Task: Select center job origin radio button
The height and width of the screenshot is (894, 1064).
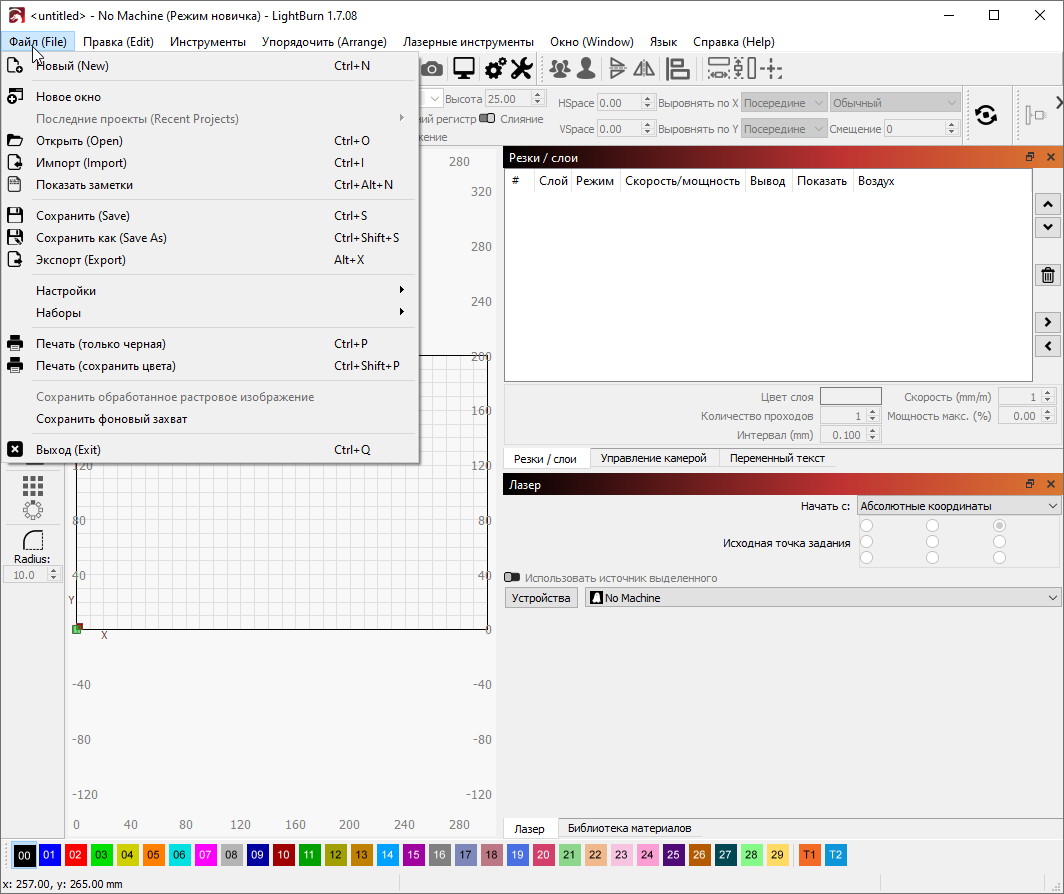Action: click(x=932, y=542)
